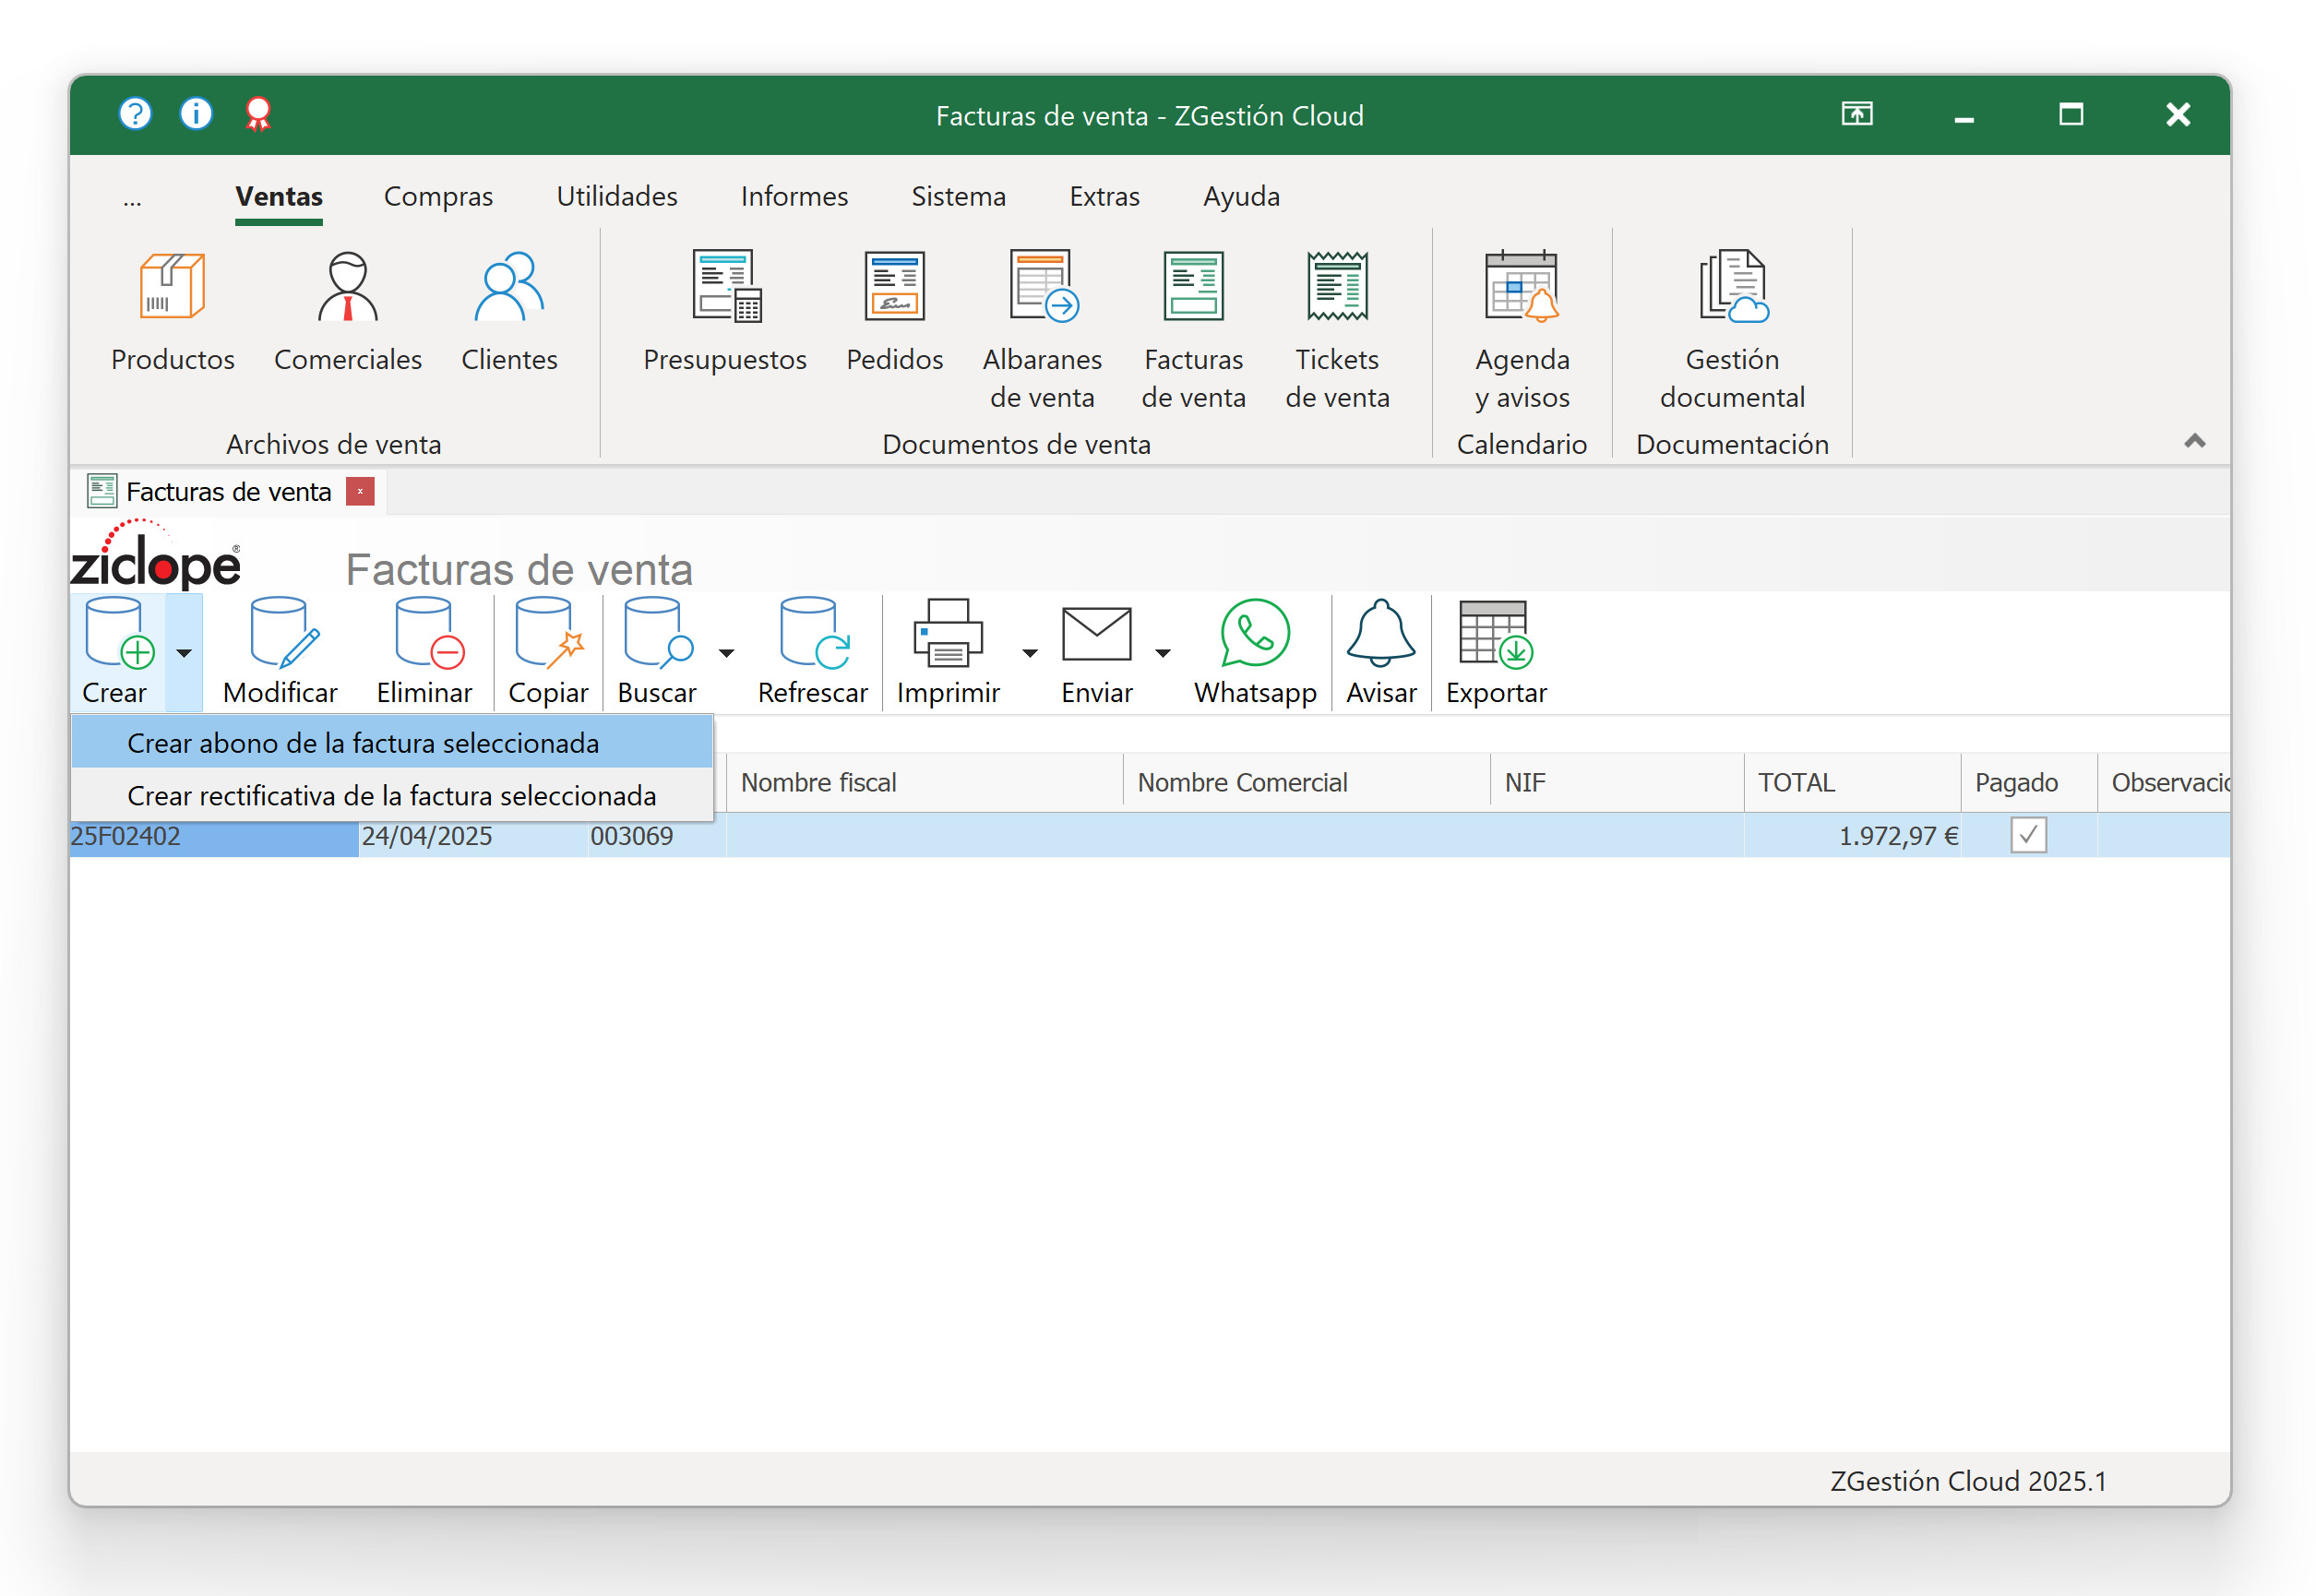The height and width of the screenshot is (1596, 2316).
Task: Switch to the Sistema ribbon tab
Action: point(959,197)
